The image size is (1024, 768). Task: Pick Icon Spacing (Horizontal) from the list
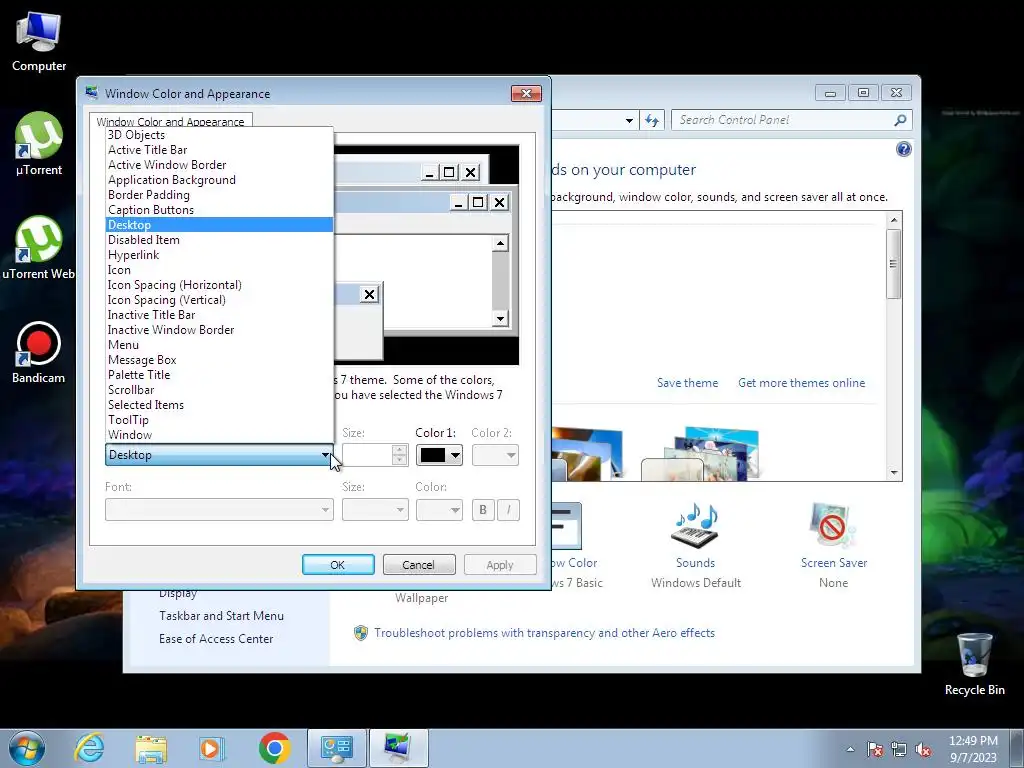pos(219,285)
